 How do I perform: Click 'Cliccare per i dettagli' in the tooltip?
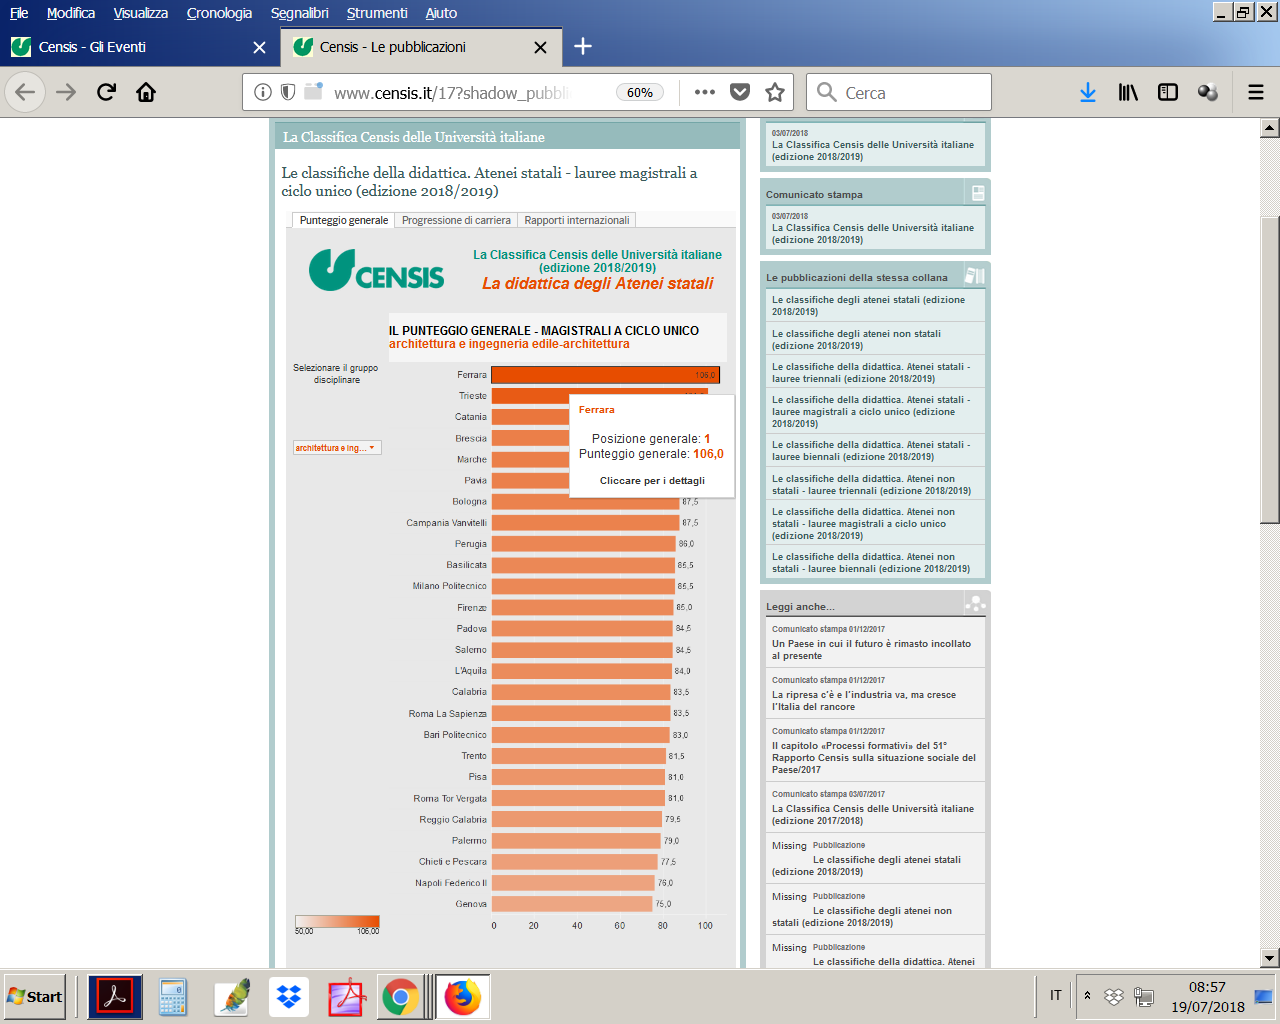click(x=652, y=481)
